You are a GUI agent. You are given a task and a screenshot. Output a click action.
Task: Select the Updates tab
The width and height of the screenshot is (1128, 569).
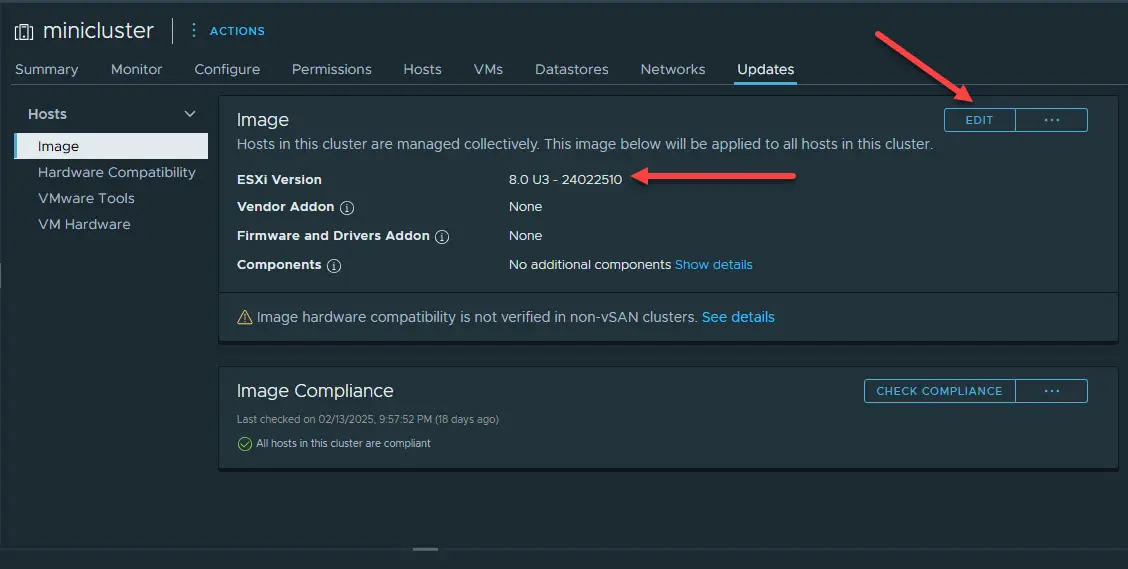[765, 70]
